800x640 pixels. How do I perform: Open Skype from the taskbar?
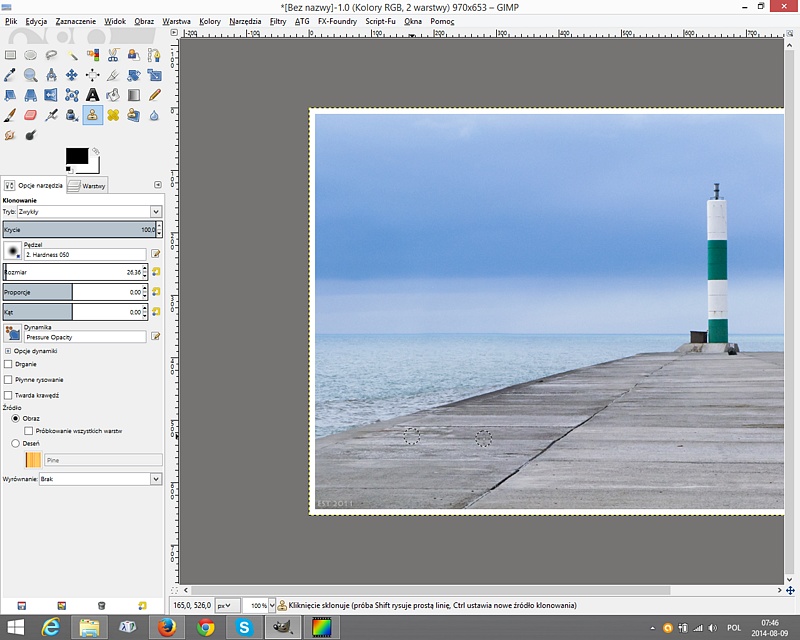(x=244, y=627)
